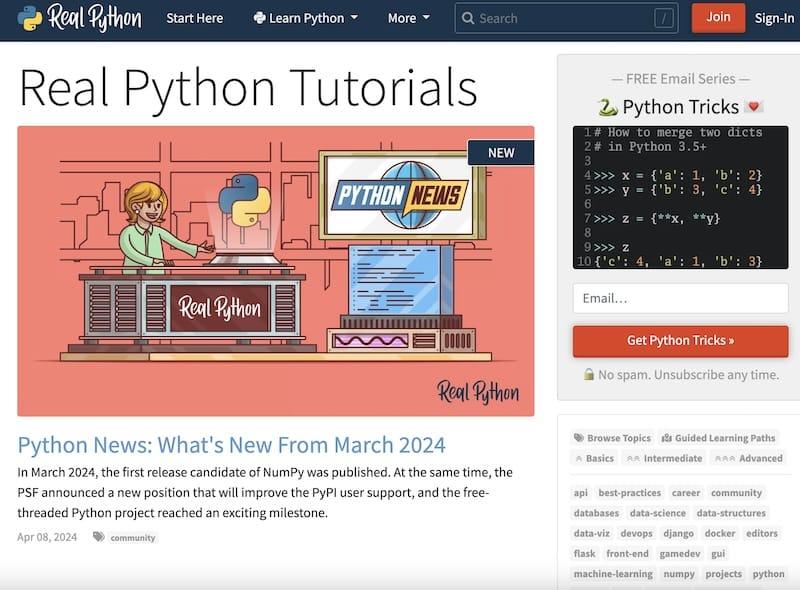Select the flask topic tag
Viewport: 800px width, 590px height.
pos(584,554)
